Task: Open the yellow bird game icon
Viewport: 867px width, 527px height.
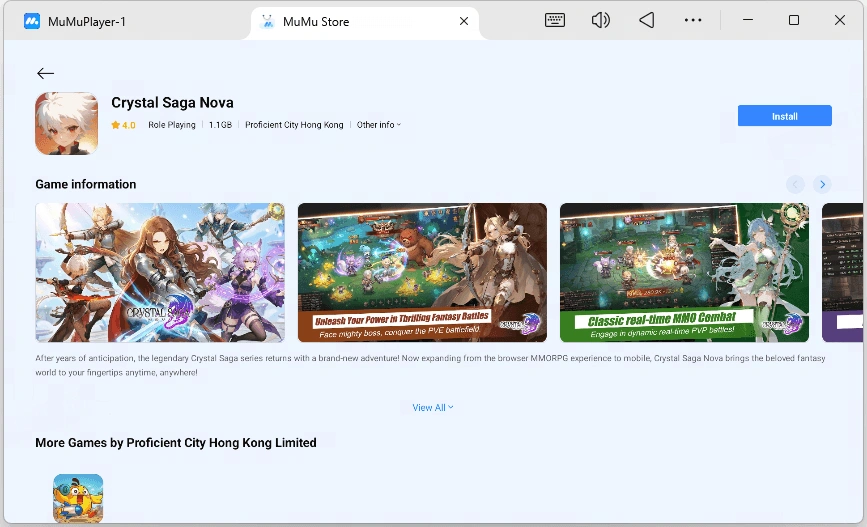Action: tap(78, 498)
